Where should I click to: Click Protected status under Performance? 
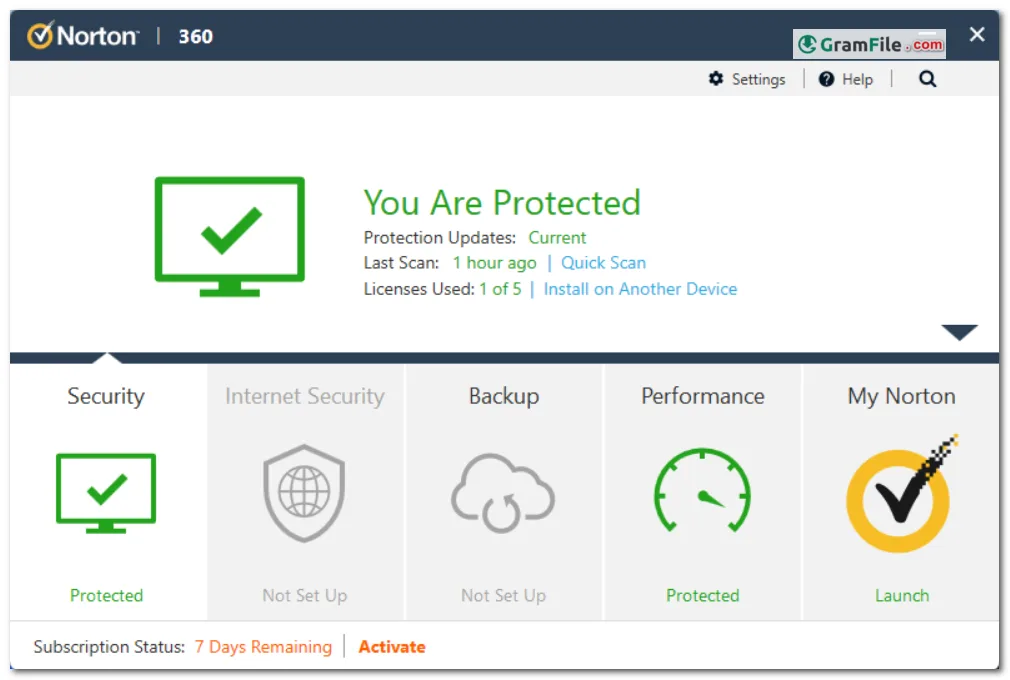pos(703,596)
